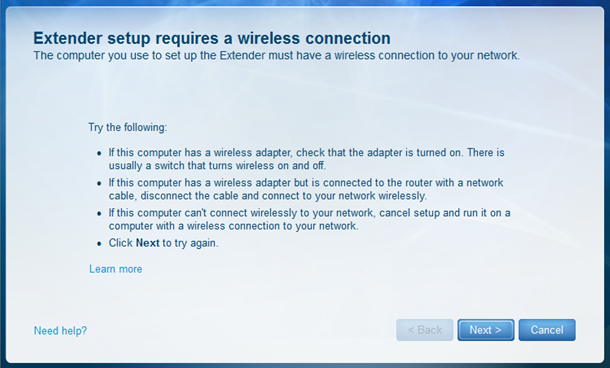Click the Next button to retry

pyautogui.click(x=486, y=330)
